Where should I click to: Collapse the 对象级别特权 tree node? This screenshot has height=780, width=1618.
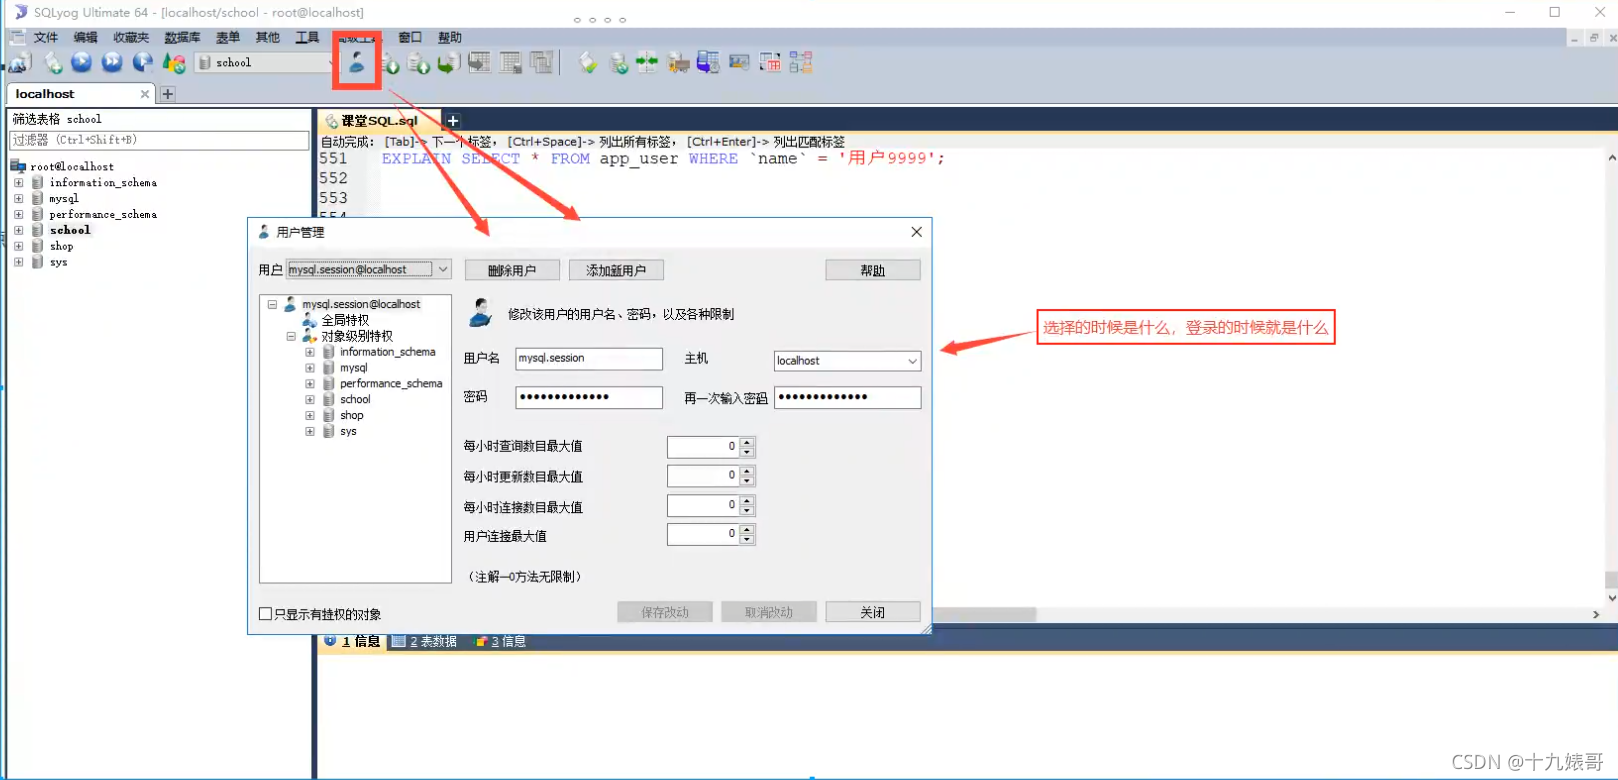tap(291, 336)
